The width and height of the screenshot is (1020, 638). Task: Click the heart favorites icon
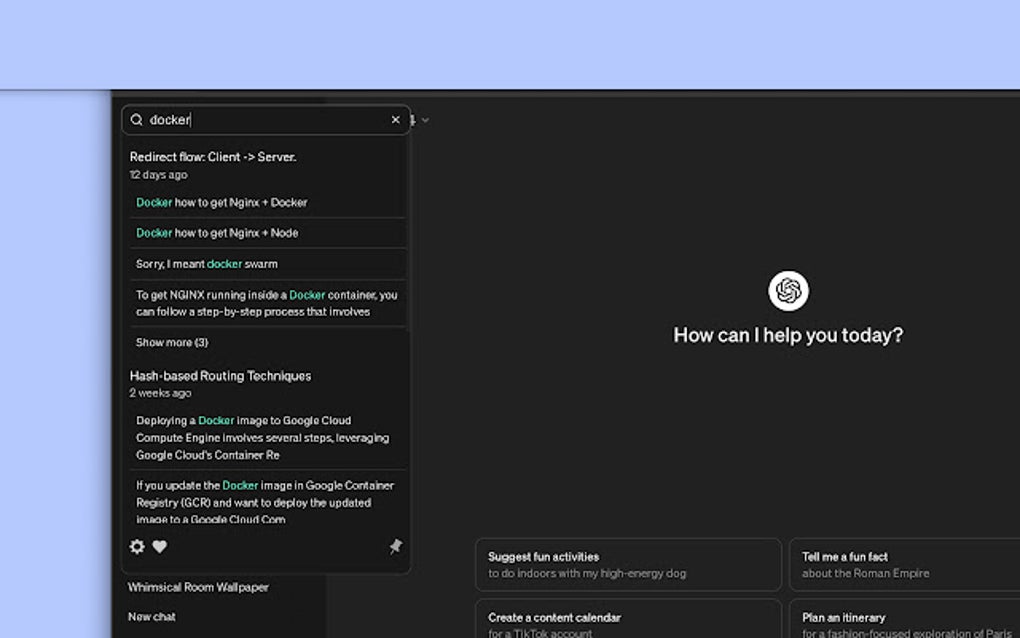tap(160, 547)
